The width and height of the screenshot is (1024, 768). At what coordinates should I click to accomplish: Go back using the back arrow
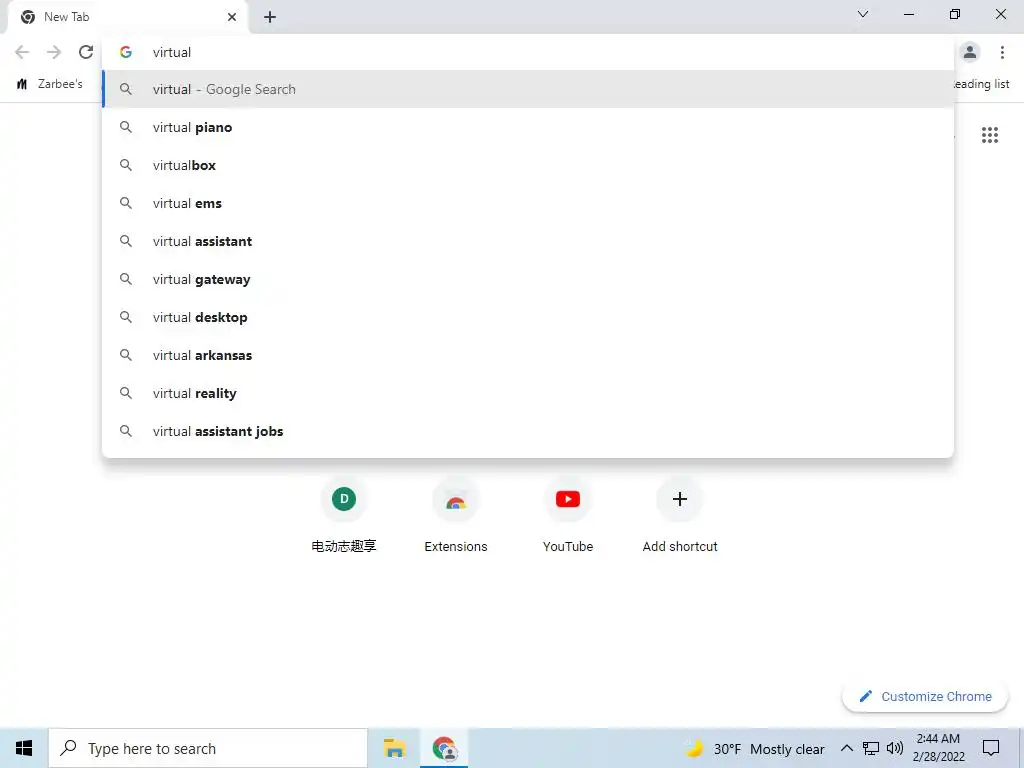tap(22, 52)
